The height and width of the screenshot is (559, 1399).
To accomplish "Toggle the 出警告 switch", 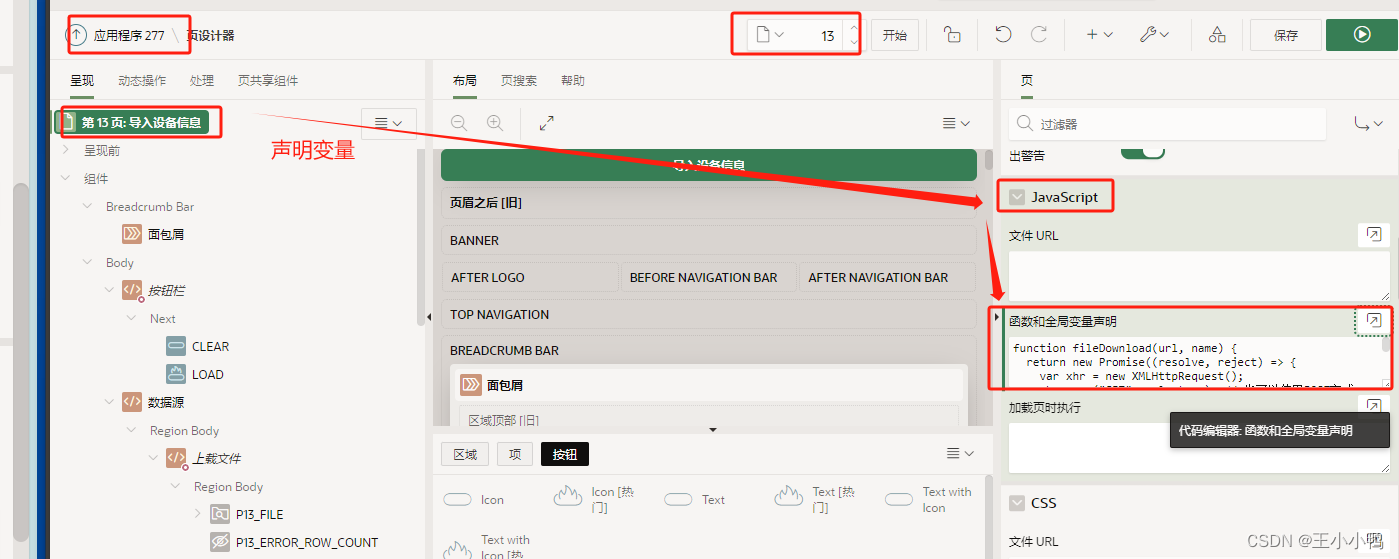I will (1142, 151).
